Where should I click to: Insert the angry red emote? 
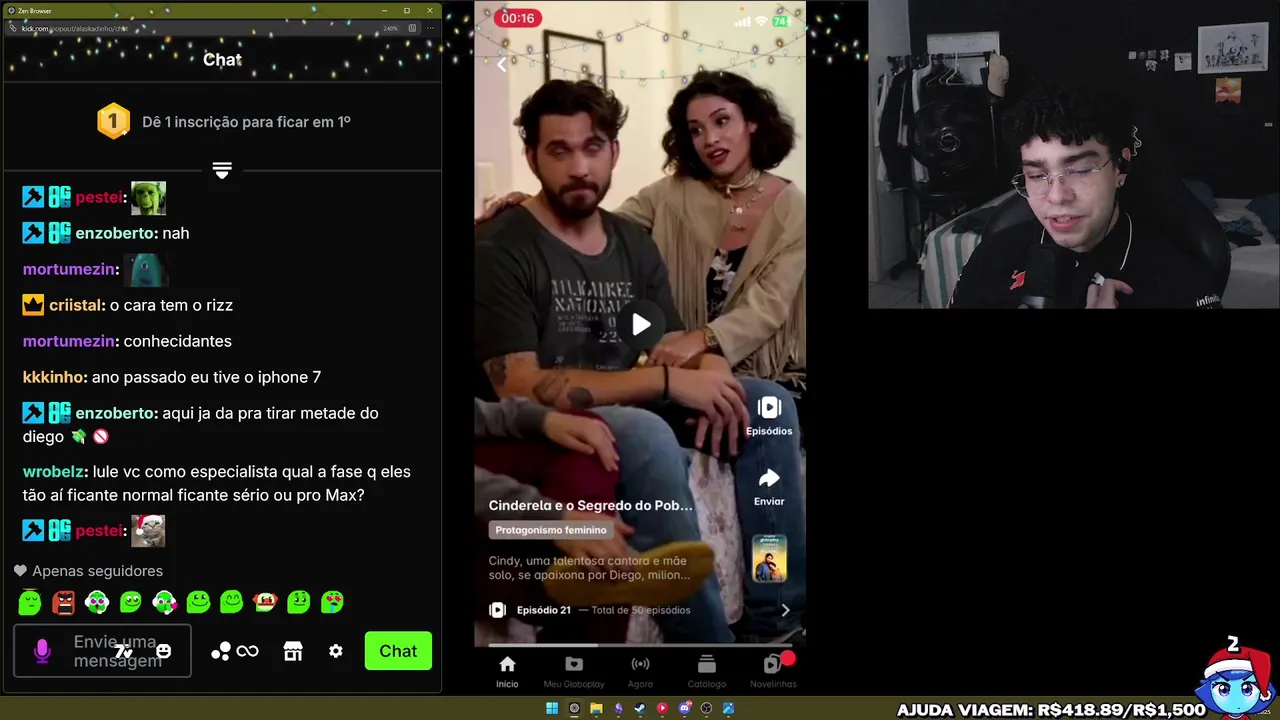[x=63, y=602]
